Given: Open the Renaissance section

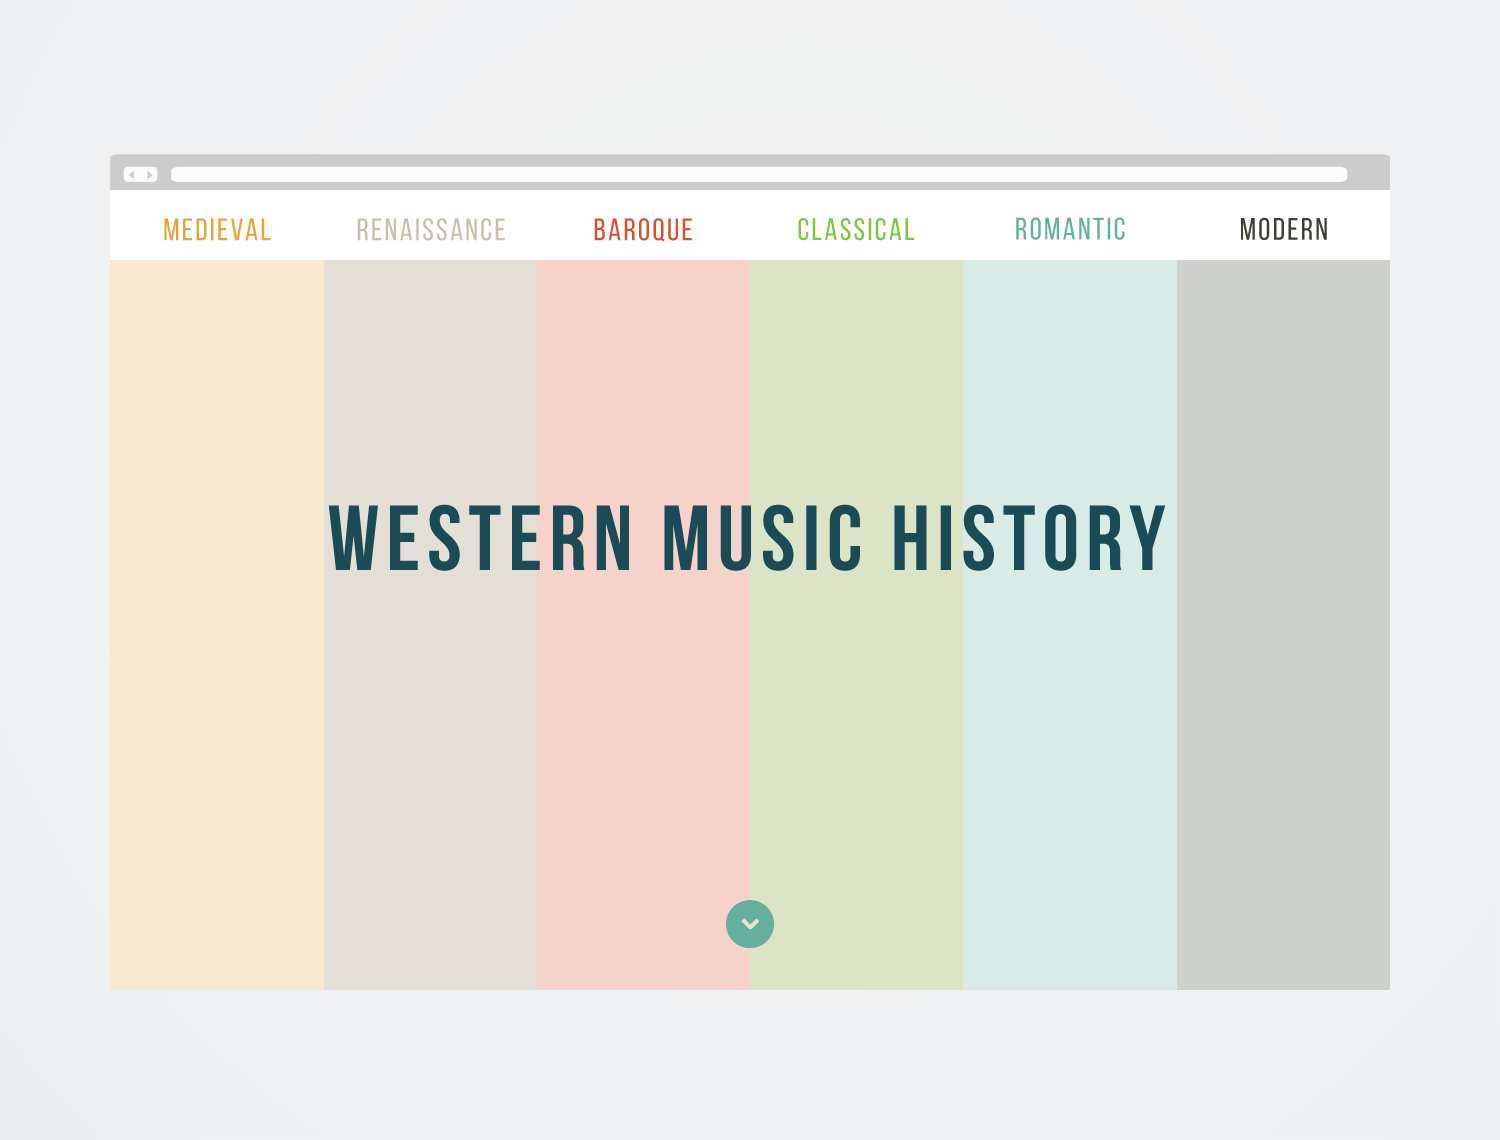Looking at the screenshot, I should 431,230.
